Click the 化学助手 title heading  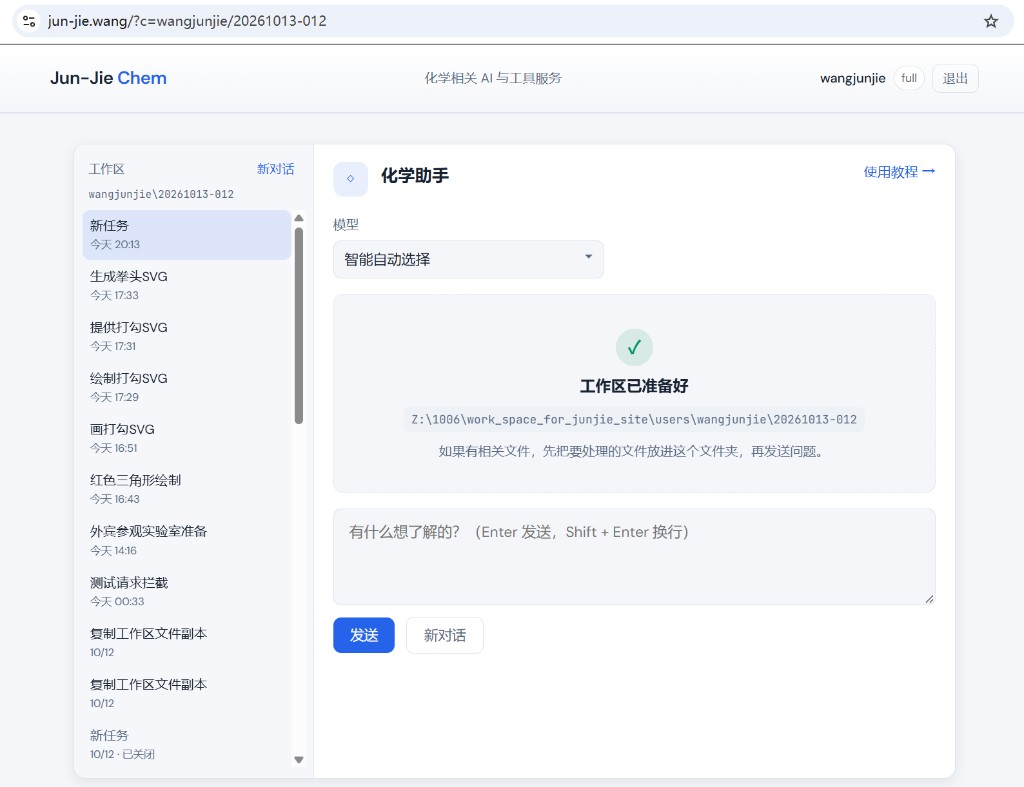click(415, 176)
